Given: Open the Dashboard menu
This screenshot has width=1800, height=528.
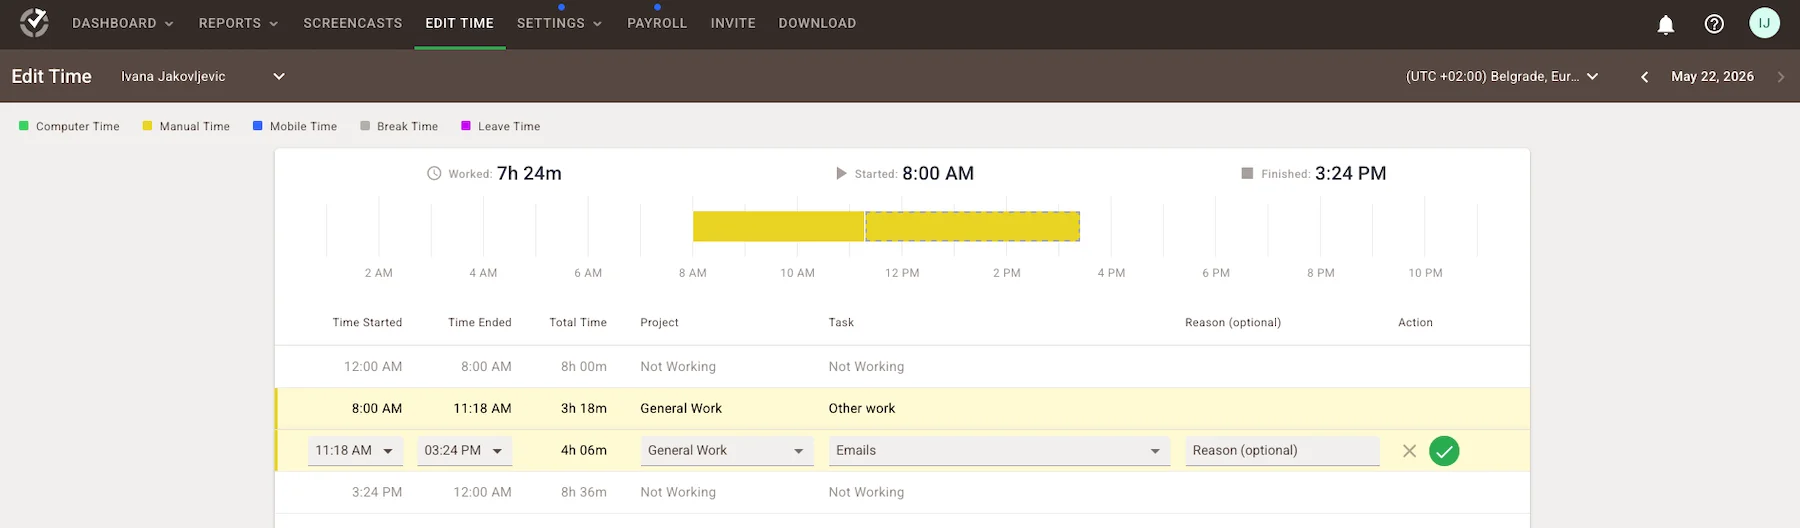Looking at the screenshot, I should point(123,23).
